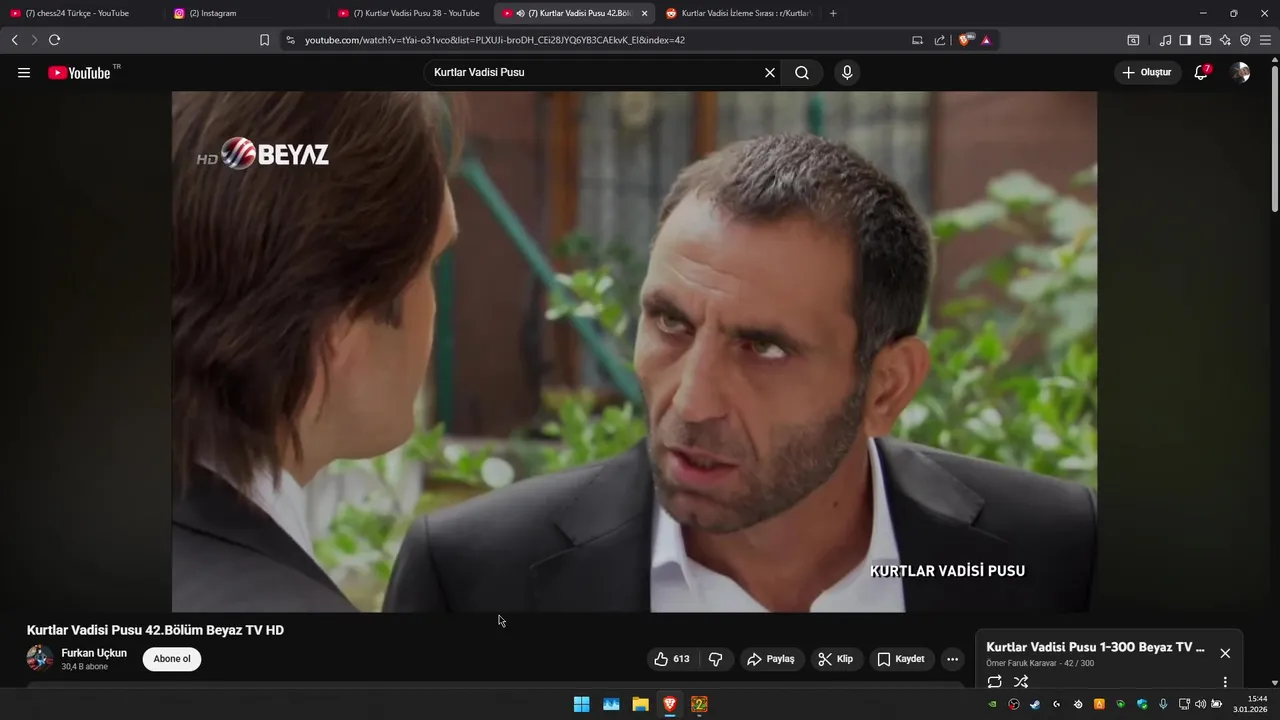Open the NVIDIA tray icon
The width and height of the screenshot is (1280, 720).
pyautogui.click(x=993, y=704)
